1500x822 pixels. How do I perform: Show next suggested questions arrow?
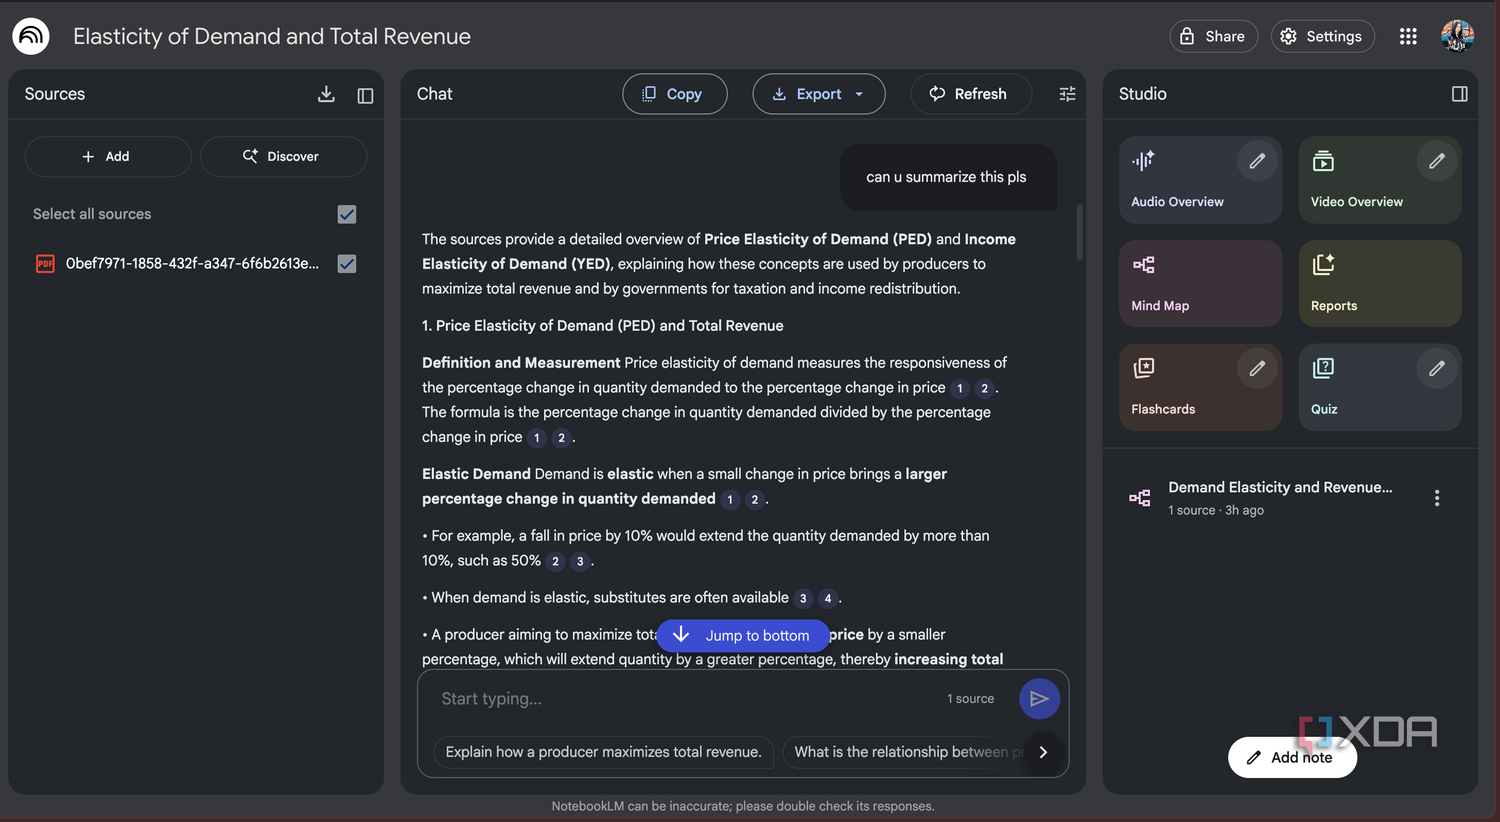pos(1043,752)
